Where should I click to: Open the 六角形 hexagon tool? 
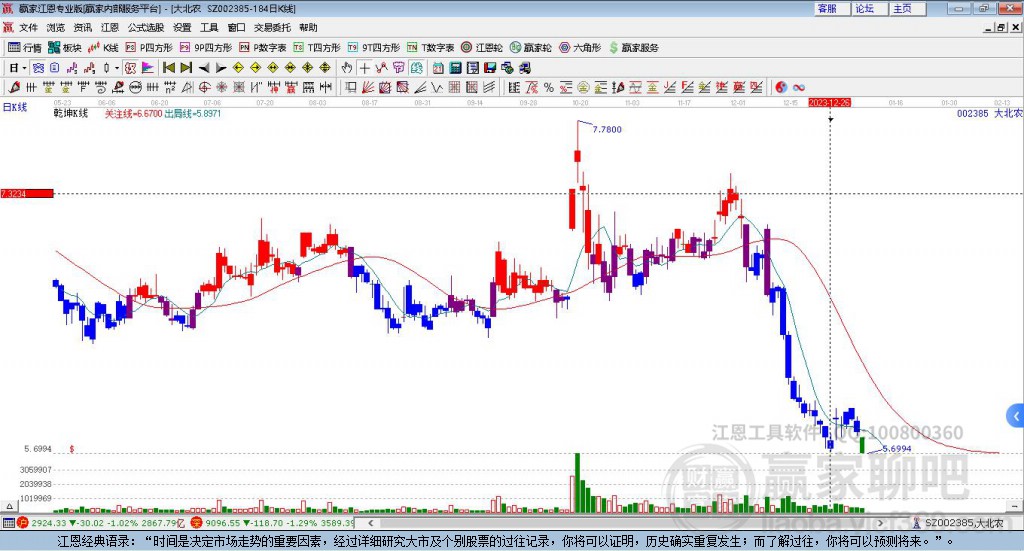[580, 48]
